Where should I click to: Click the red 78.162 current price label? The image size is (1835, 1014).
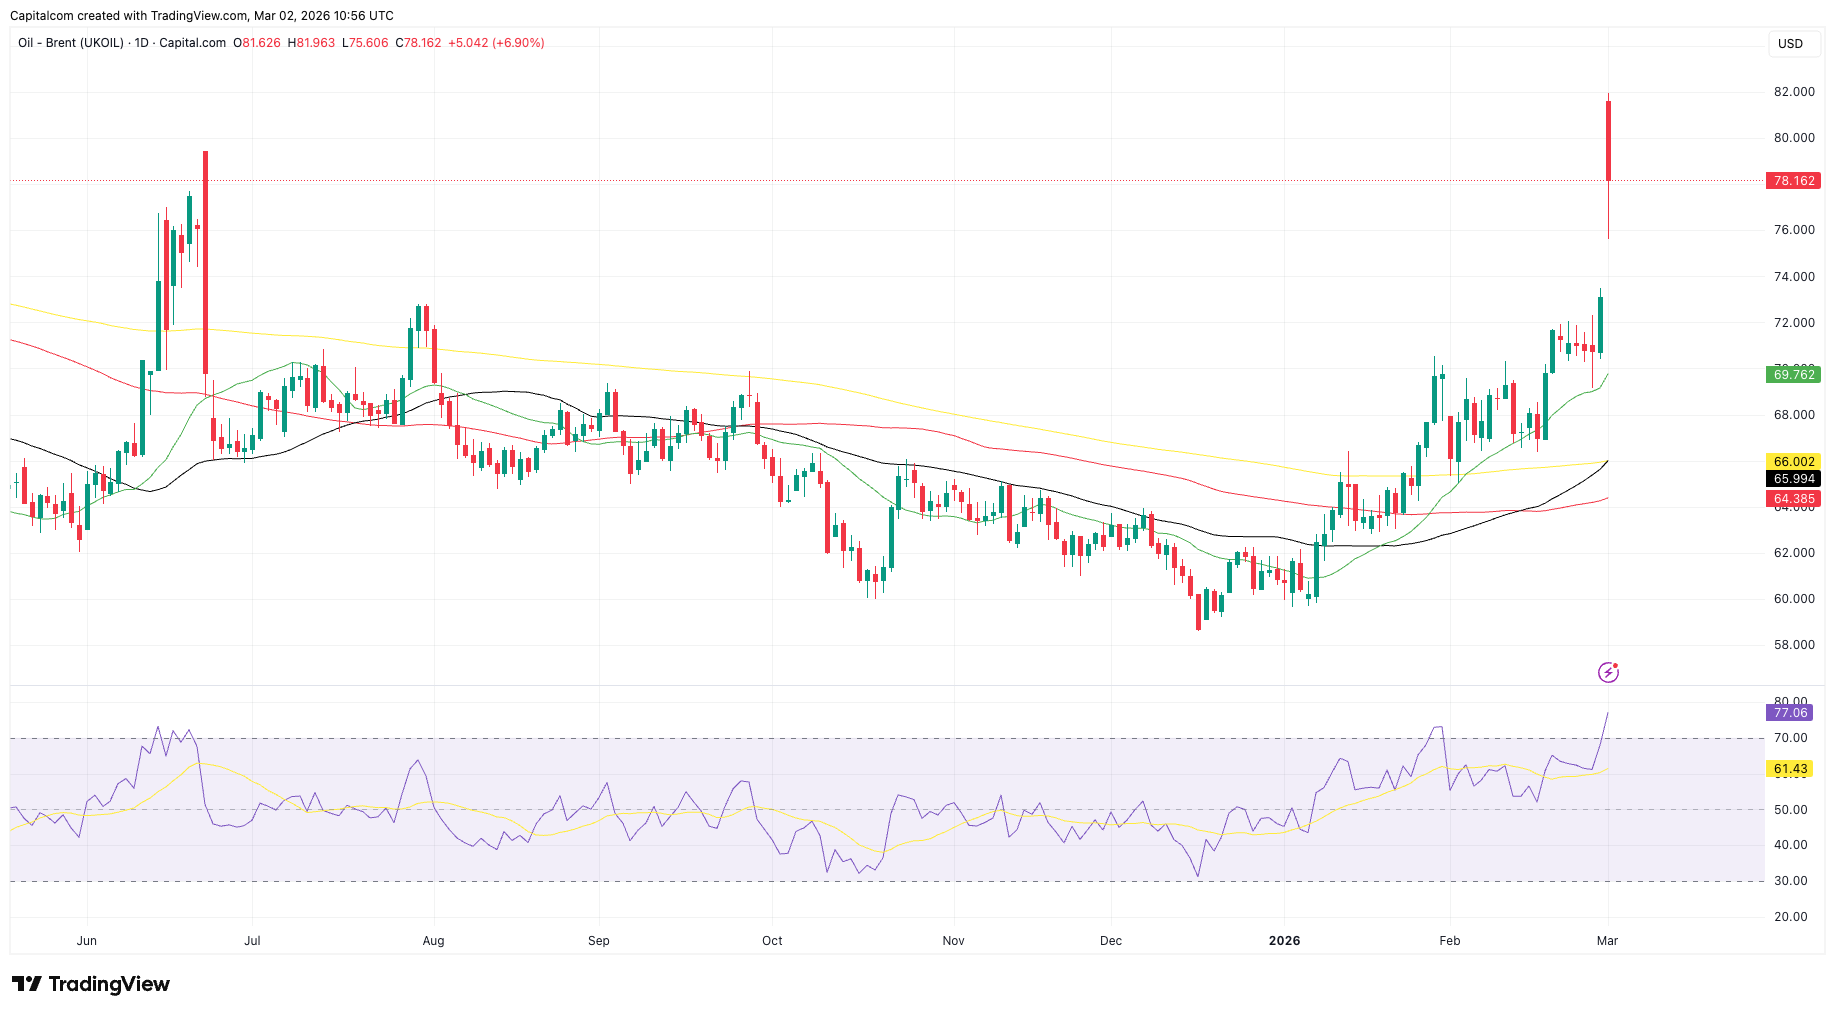pyautogui.click(x=1793, y=181)
